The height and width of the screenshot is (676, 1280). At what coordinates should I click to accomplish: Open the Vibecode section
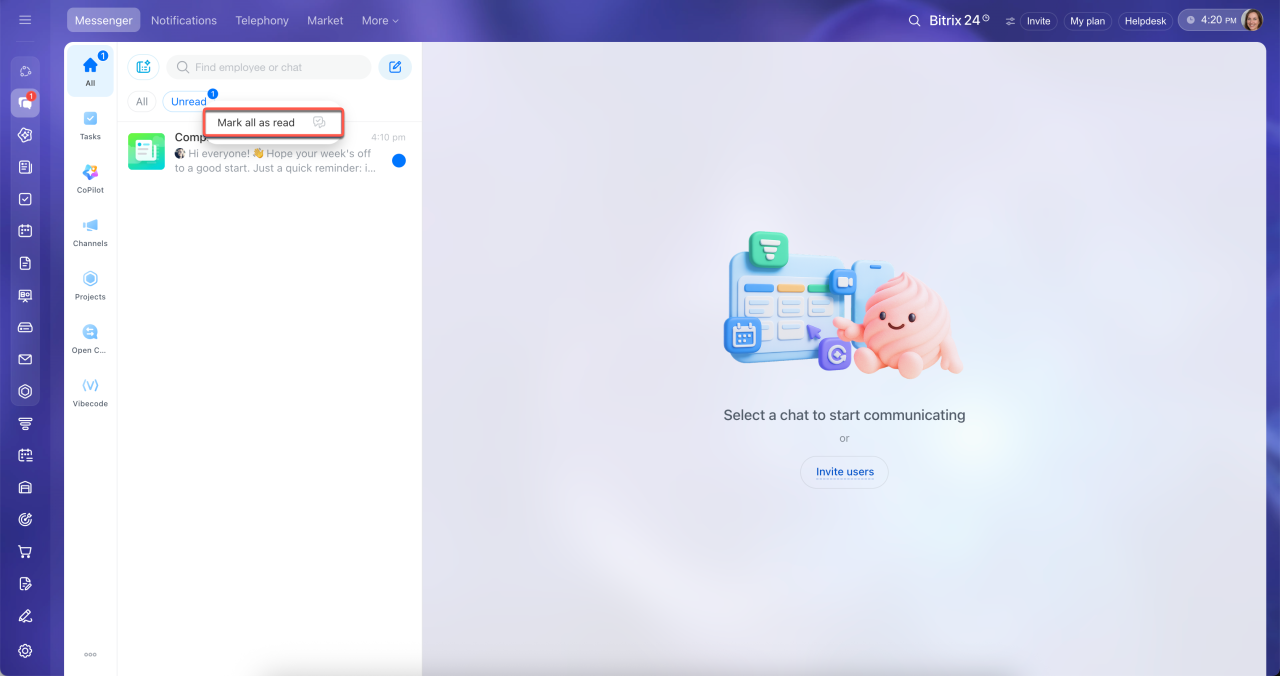coord(90,392)
